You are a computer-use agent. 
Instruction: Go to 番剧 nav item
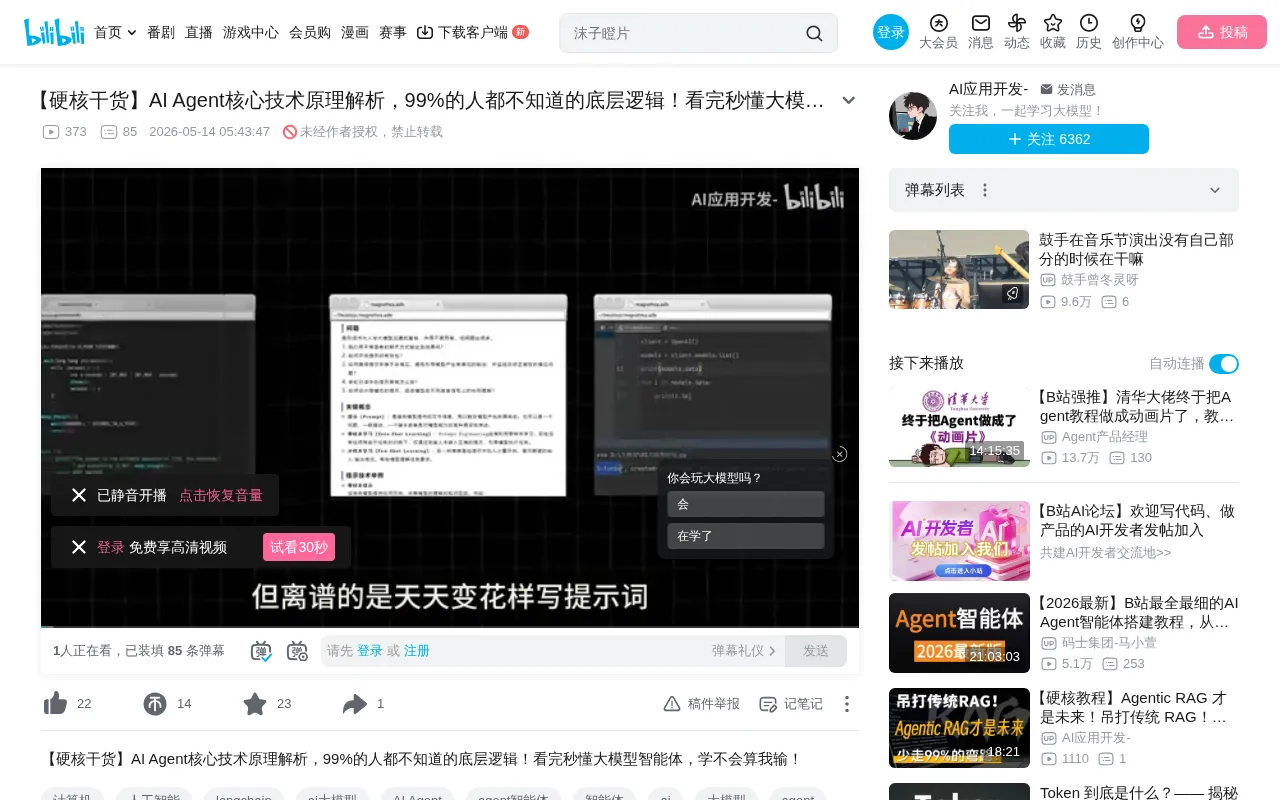coord(161,32)
